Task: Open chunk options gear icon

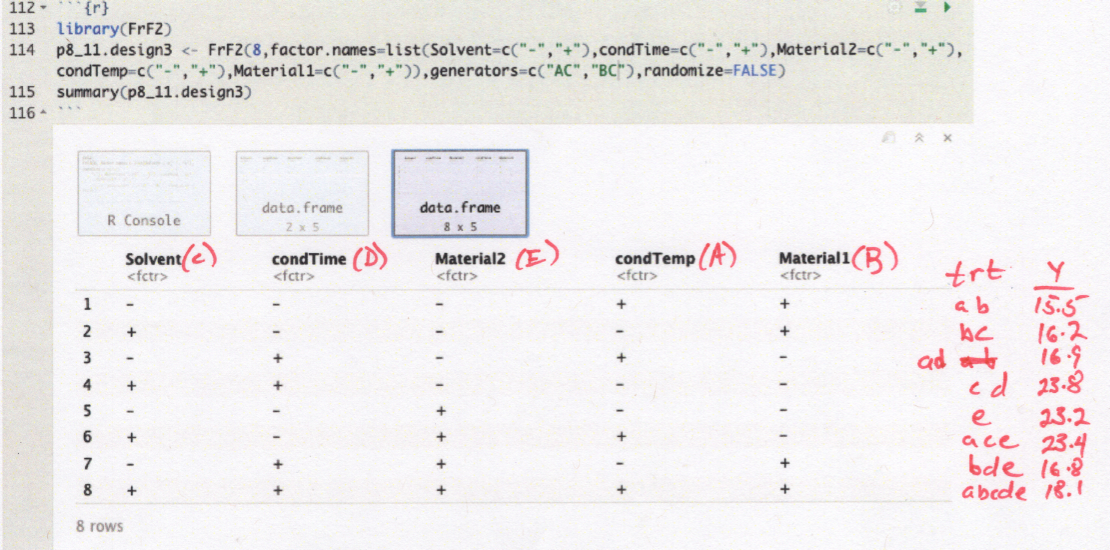Action: [x=895, y=7]
